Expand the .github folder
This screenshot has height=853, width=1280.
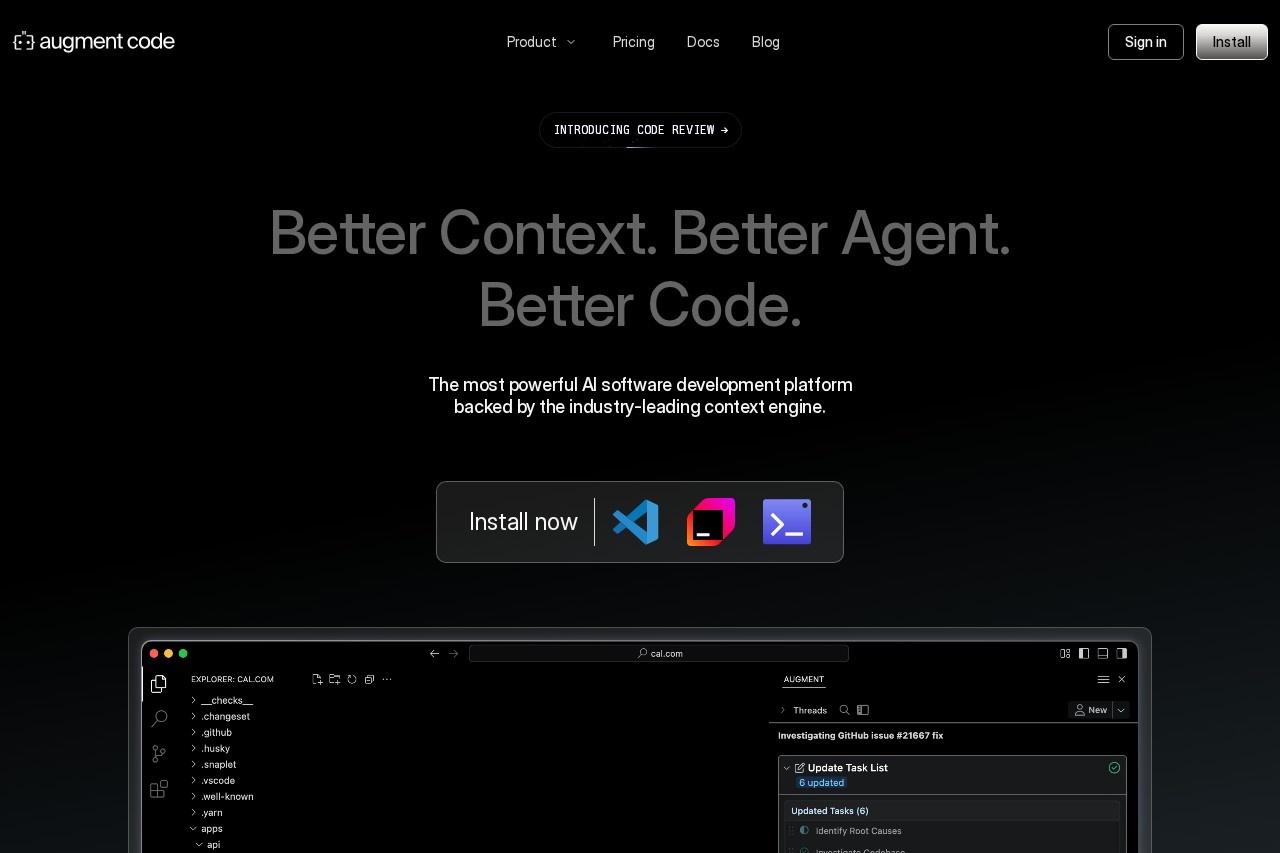[216, 732]
